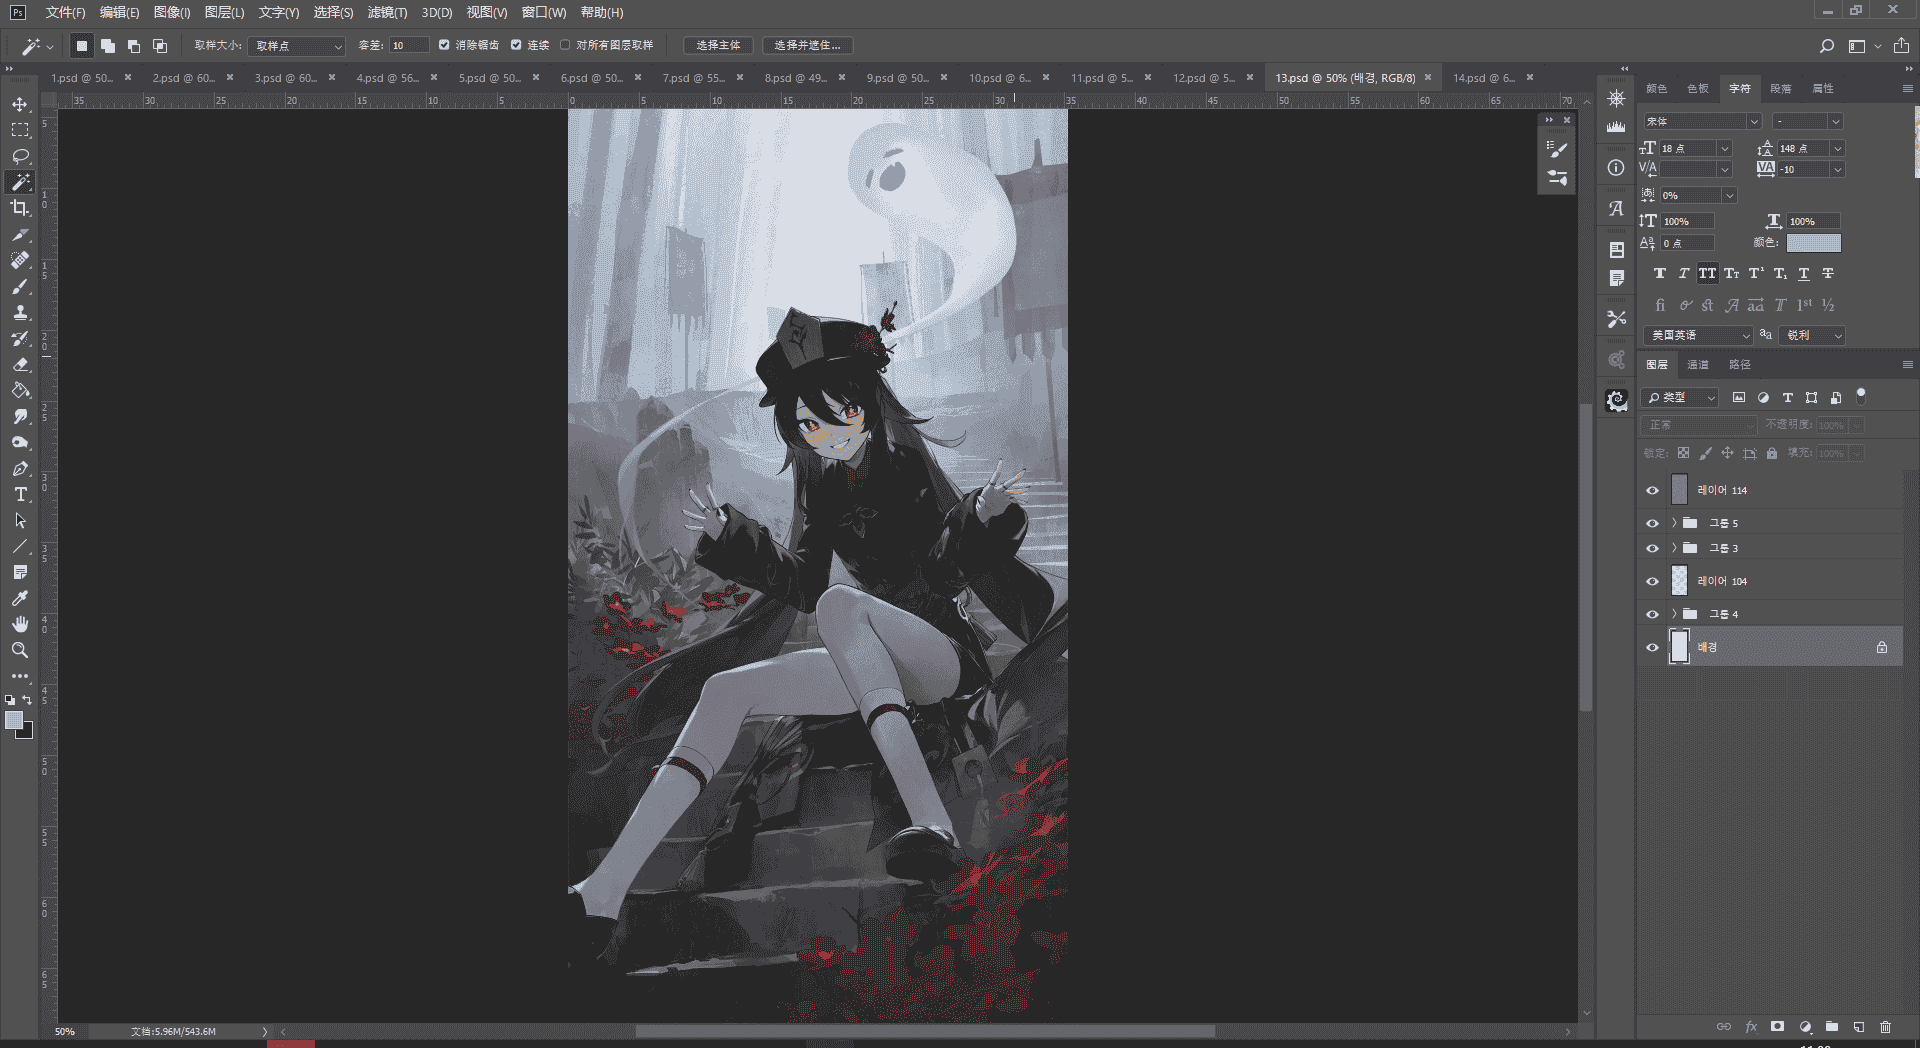Open the 滤镜(T) menu
The width and height of the screenshot is (1920, 1048).
(x=387, y=13)
